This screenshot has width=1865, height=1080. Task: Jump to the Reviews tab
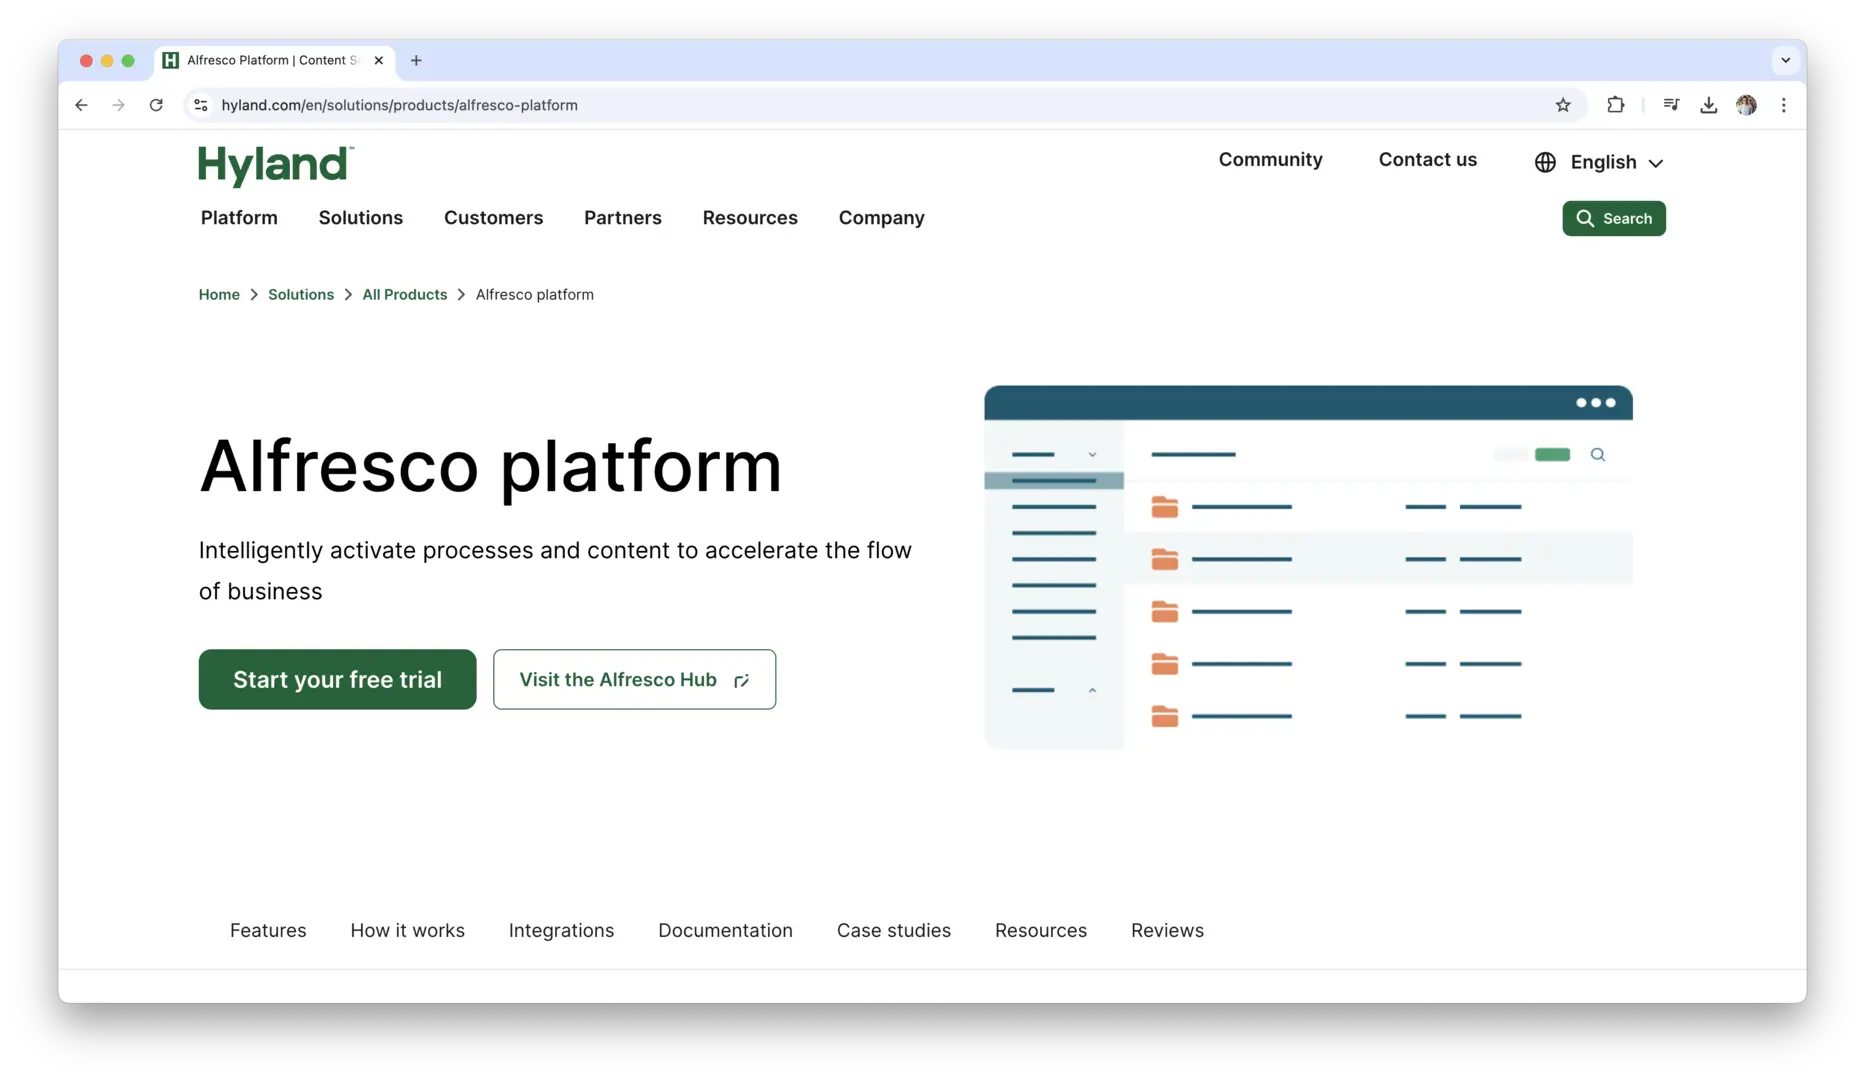(x=1167, y=930)
